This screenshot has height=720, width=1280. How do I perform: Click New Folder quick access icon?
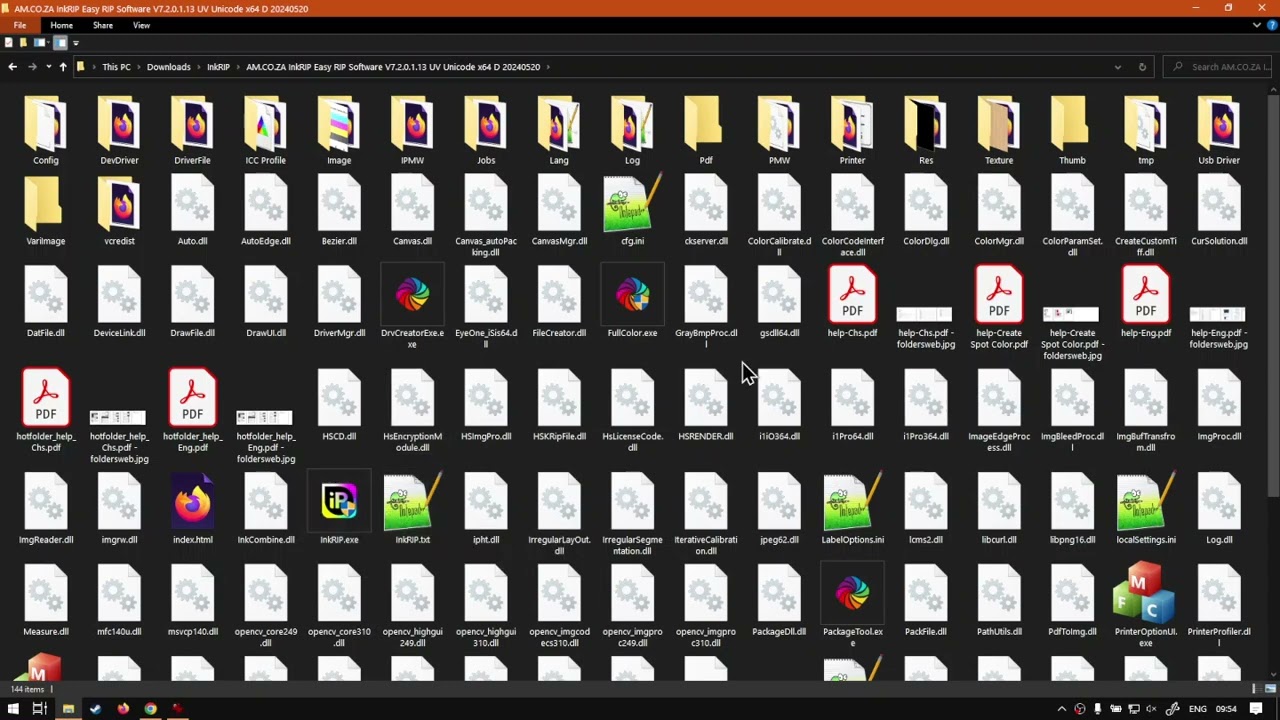tap(24, 43)
